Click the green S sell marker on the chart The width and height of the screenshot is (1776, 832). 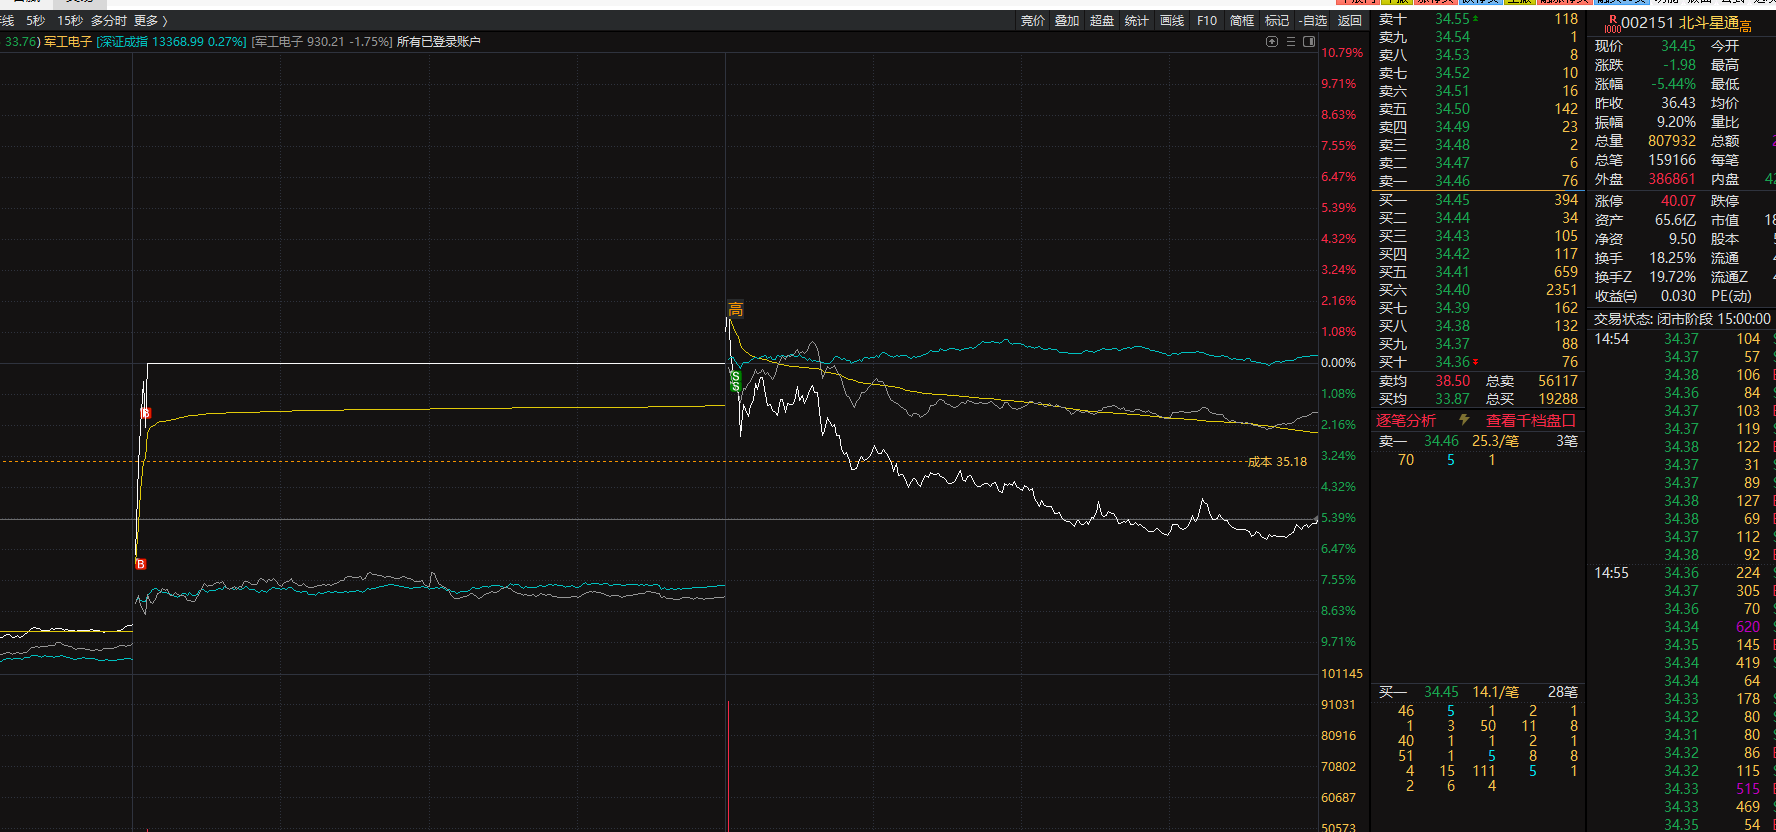coord(735,380)
